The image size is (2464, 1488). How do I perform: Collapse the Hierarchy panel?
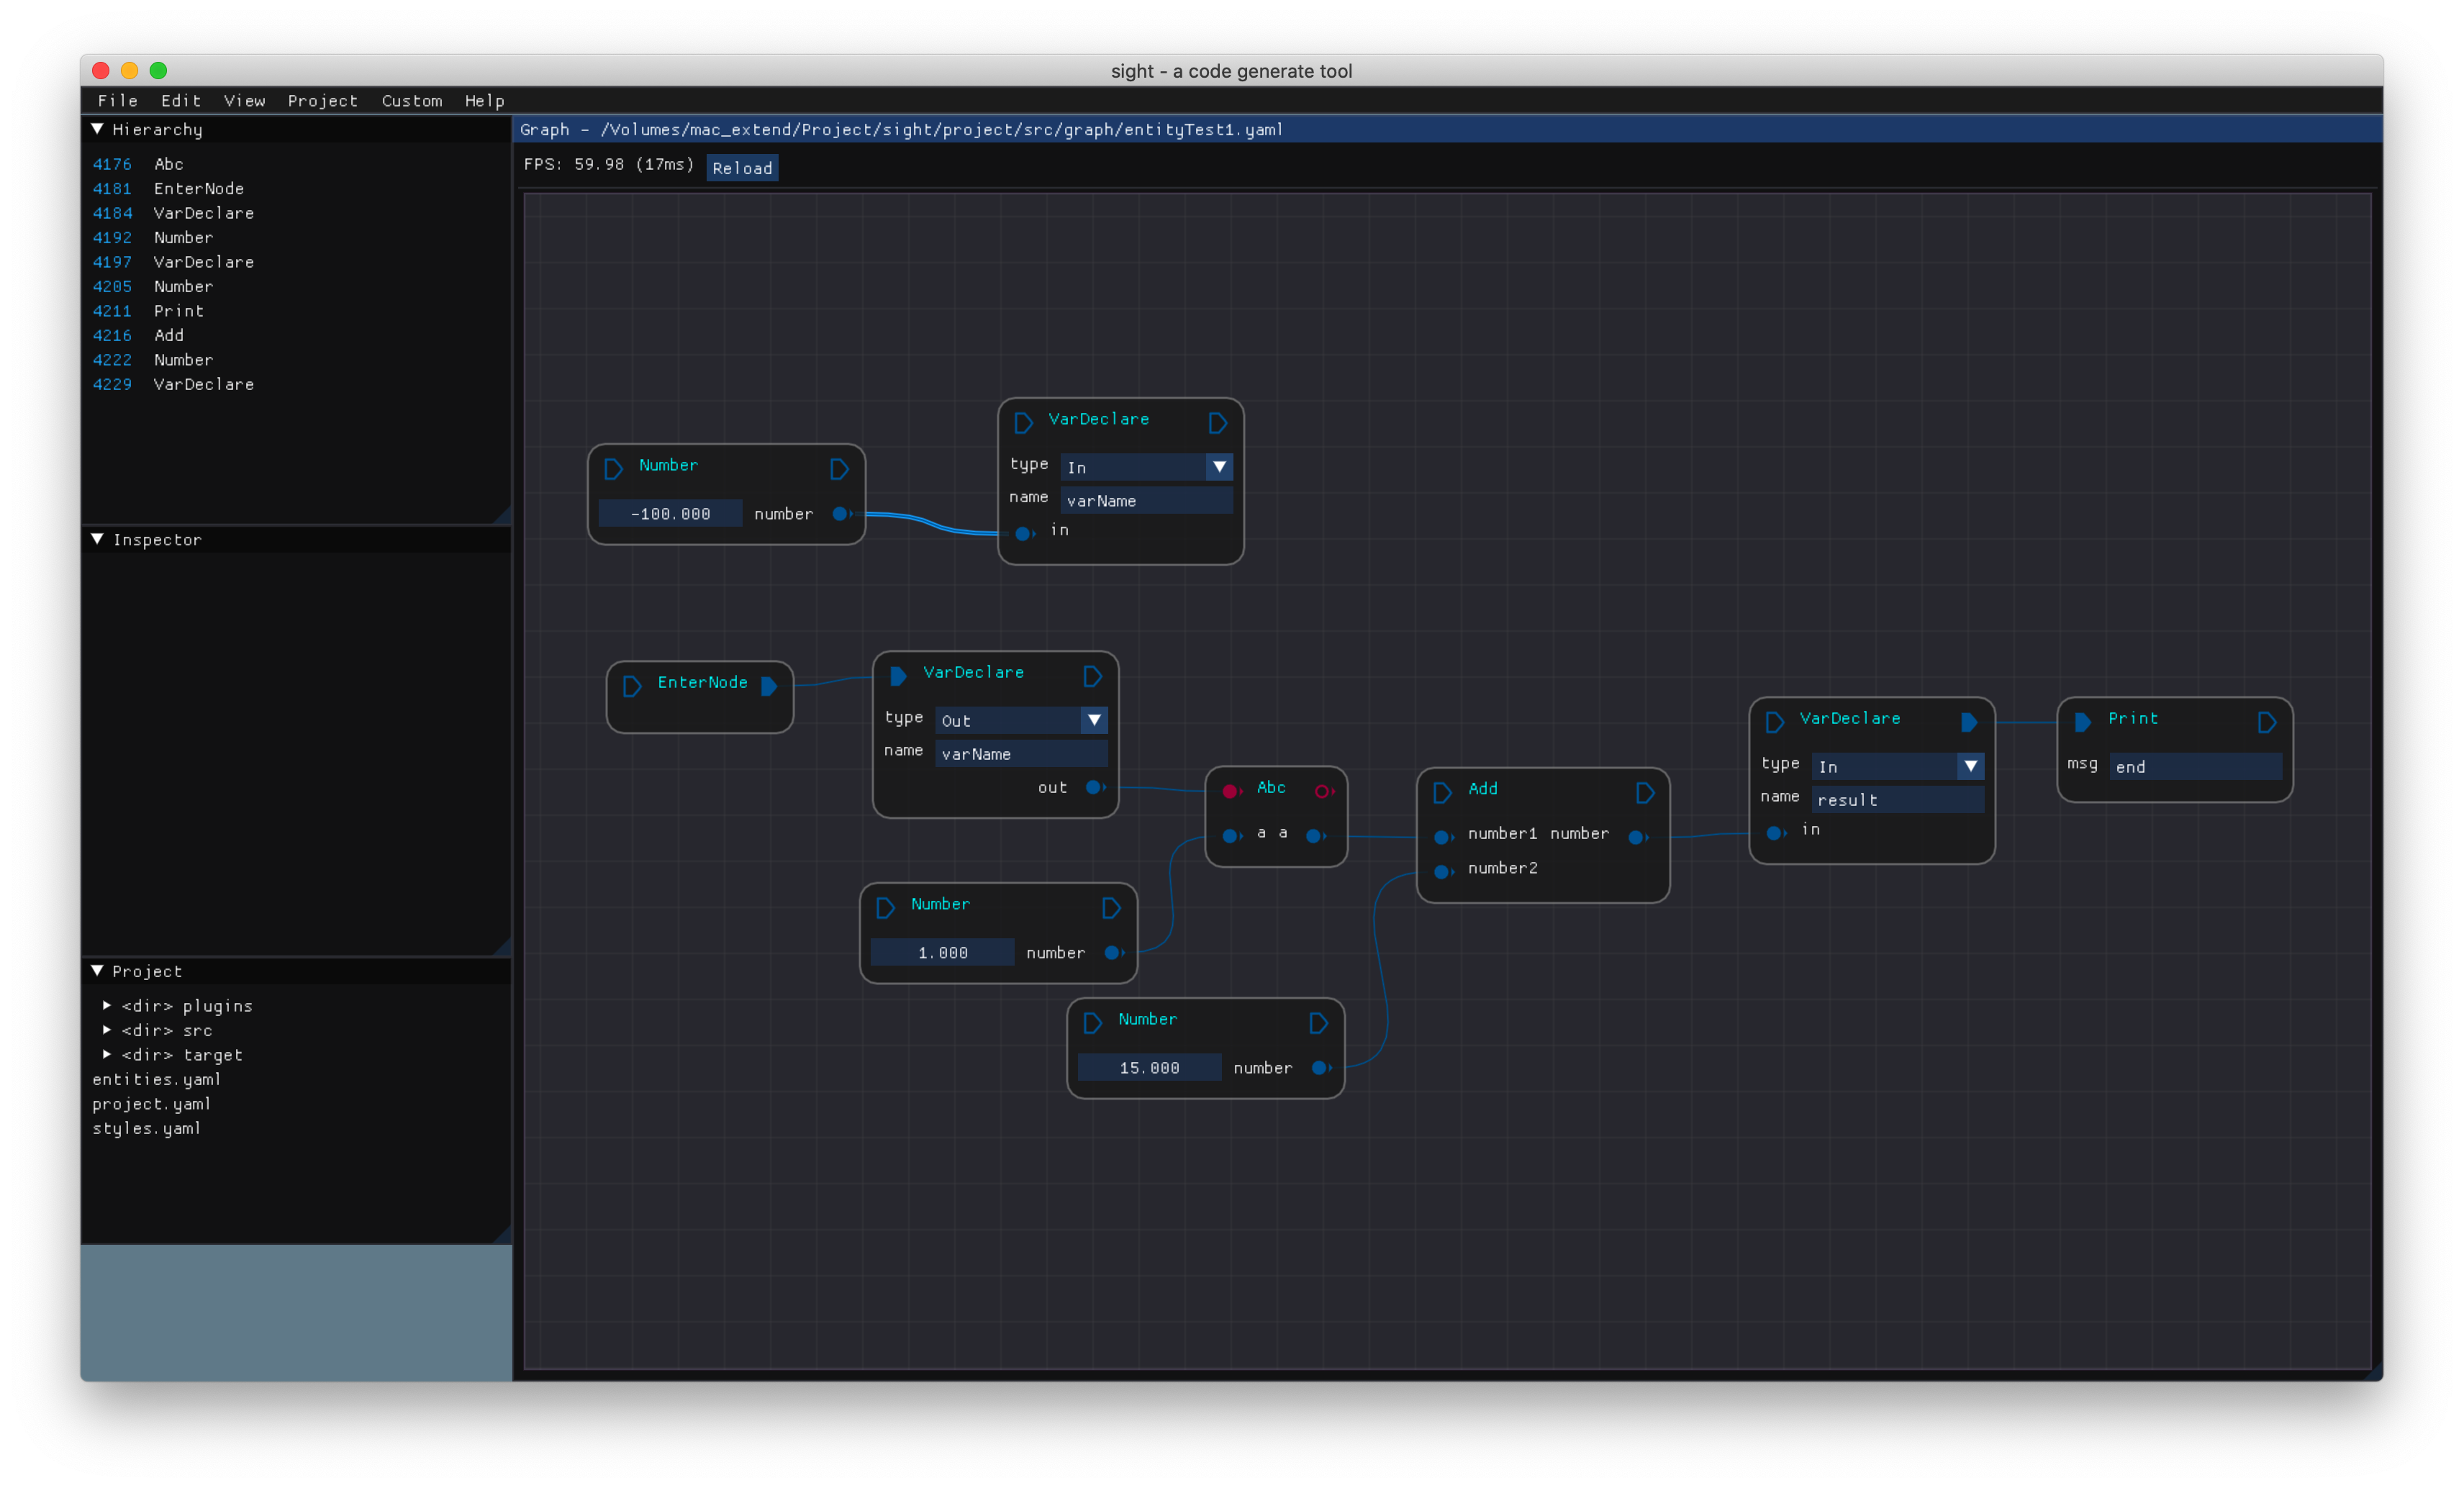pyautogui.click(x=97, y=129)
